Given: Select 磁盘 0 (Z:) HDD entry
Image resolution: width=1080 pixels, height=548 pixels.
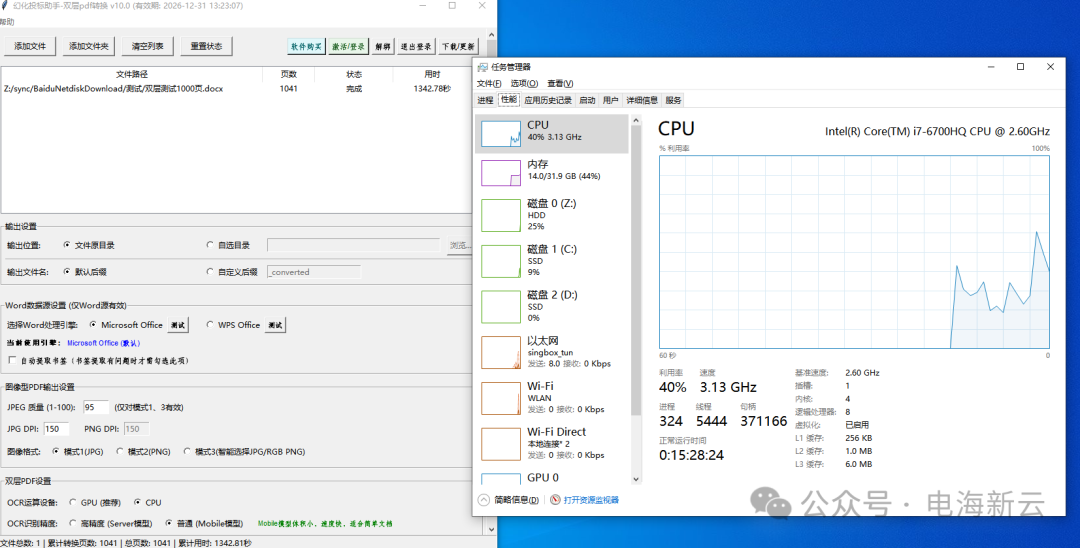Looking at the screenshot, I should pos(553,214).
